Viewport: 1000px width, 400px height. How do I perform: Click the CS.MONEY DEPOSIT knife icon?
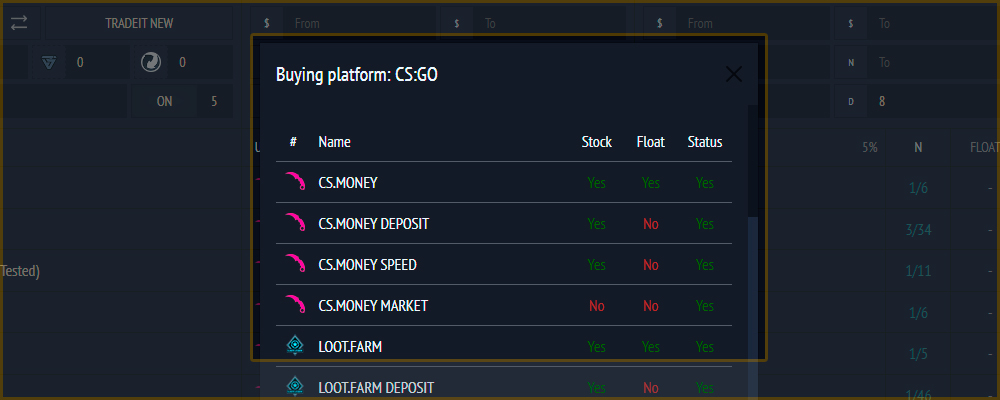(294, 223)
